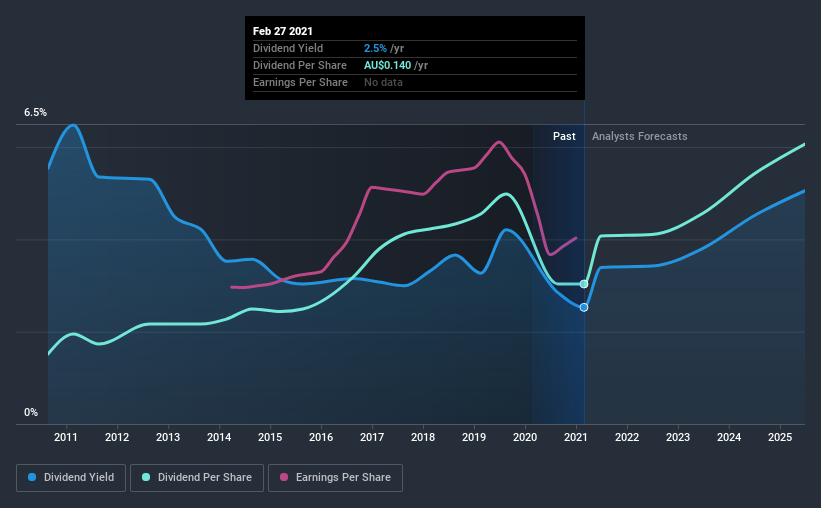Image resolution: width=821 pixels, height=508 pixels.
Task: Click the blue Dividend Yield legend dot
Action: coord(32,477)
